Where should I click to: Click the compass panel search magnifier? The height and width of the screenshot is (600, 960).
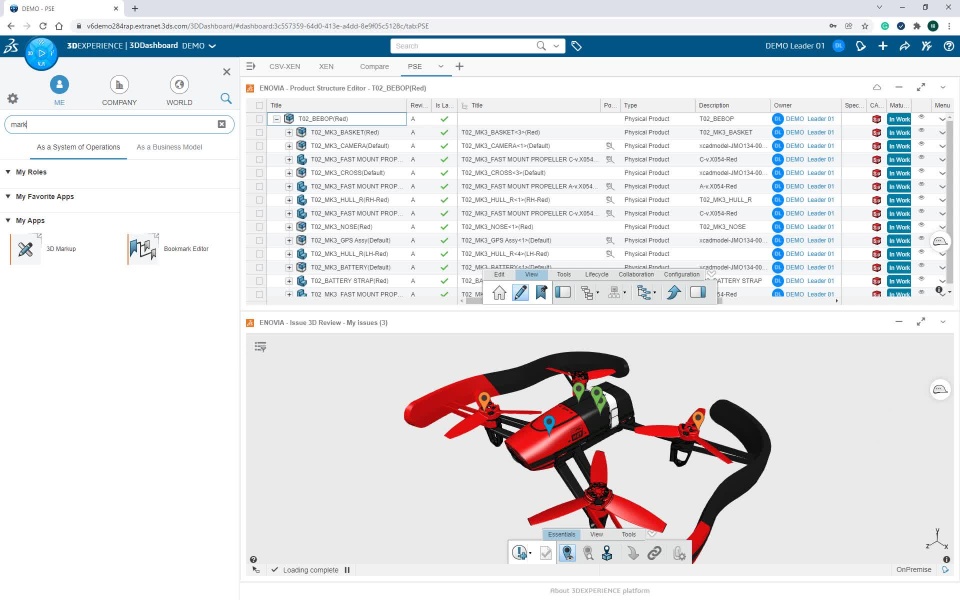tap(226, 99)
